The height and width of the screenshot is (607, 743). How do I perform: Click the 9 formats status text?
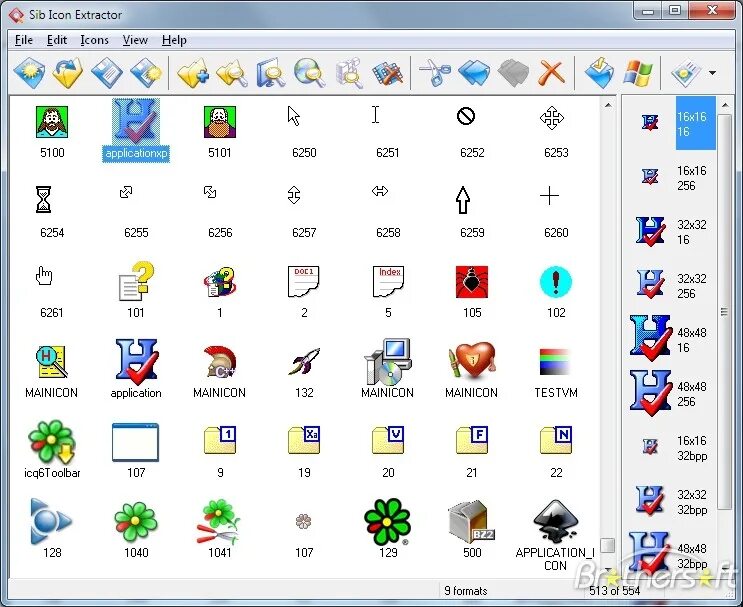pos(465,591)
